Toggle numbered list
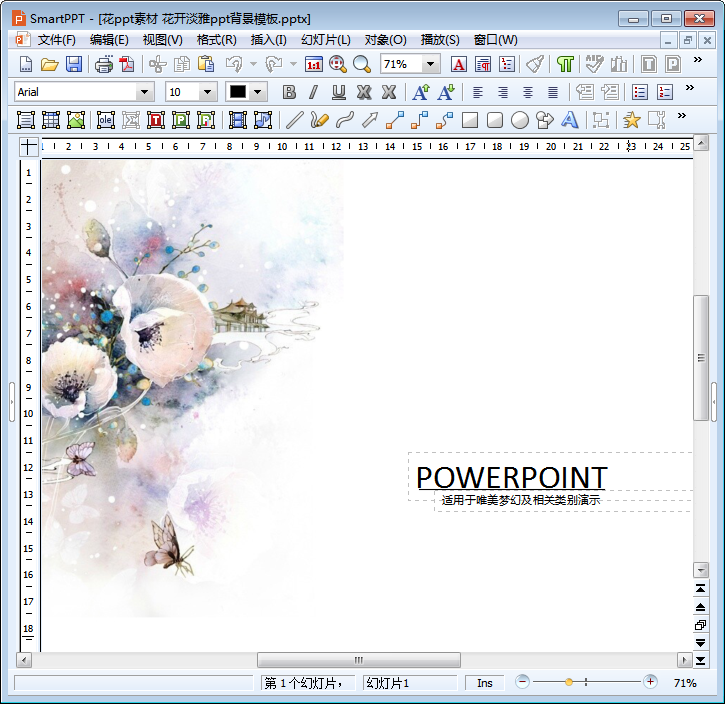Image resolution: width=725 pixels, height=704 pixels. pyautogui.click(x=665, y=92)
